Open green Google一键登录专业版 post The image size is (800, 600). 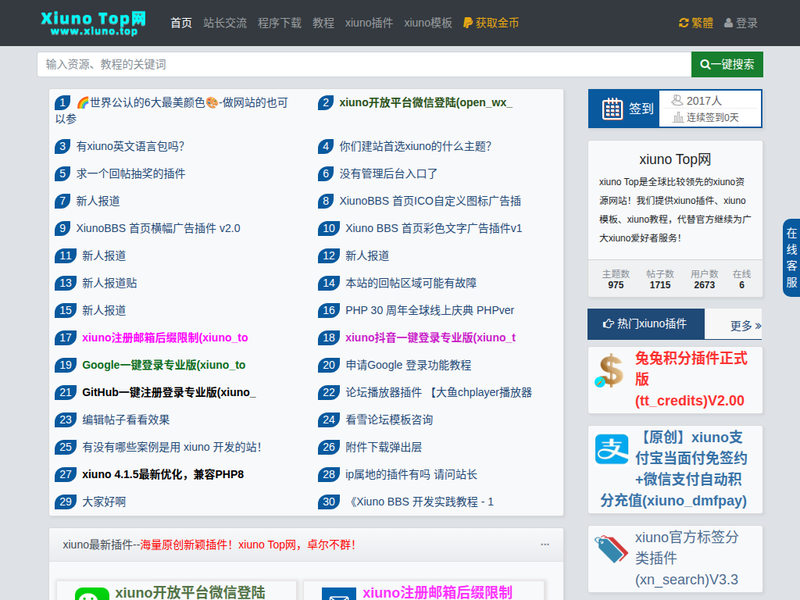164,365
